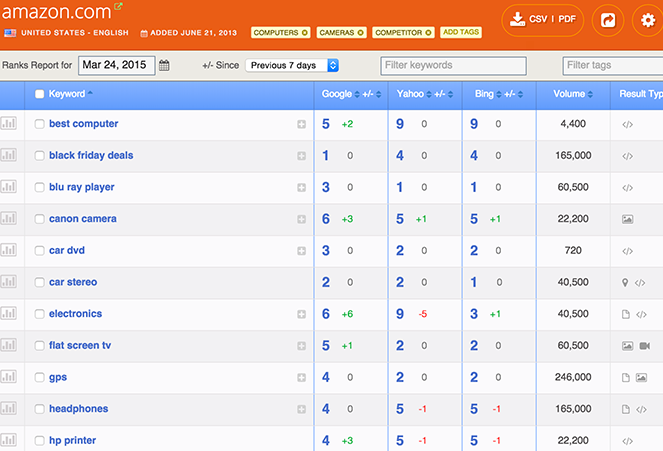Sort by Bing +/- change arrows

[x=520, y=95]
